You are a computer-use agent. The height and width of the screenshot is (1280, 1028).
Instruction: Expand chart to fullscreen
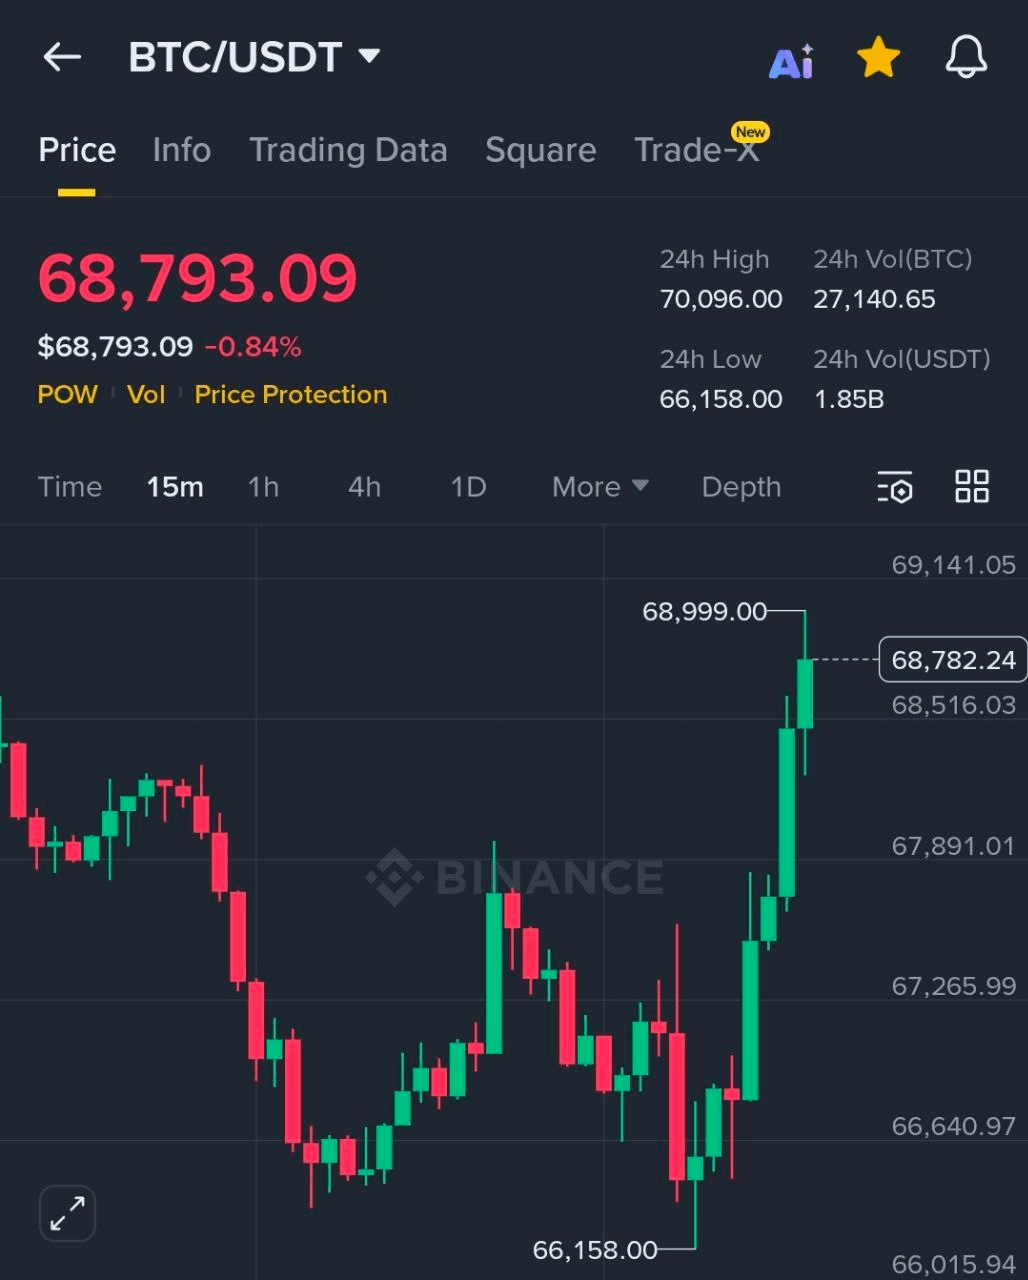pyautogui.click(x=67, y=1214)
